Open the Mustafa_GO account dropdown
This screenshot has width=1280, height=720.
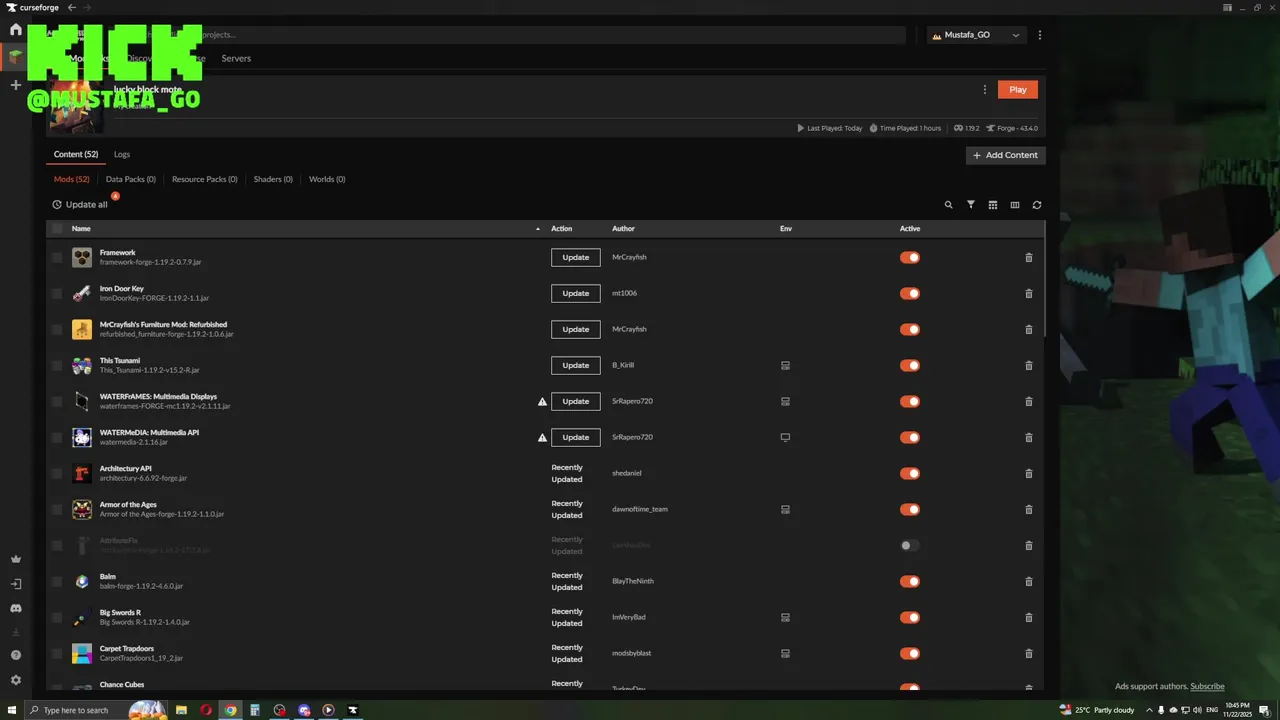coord(976,35)
